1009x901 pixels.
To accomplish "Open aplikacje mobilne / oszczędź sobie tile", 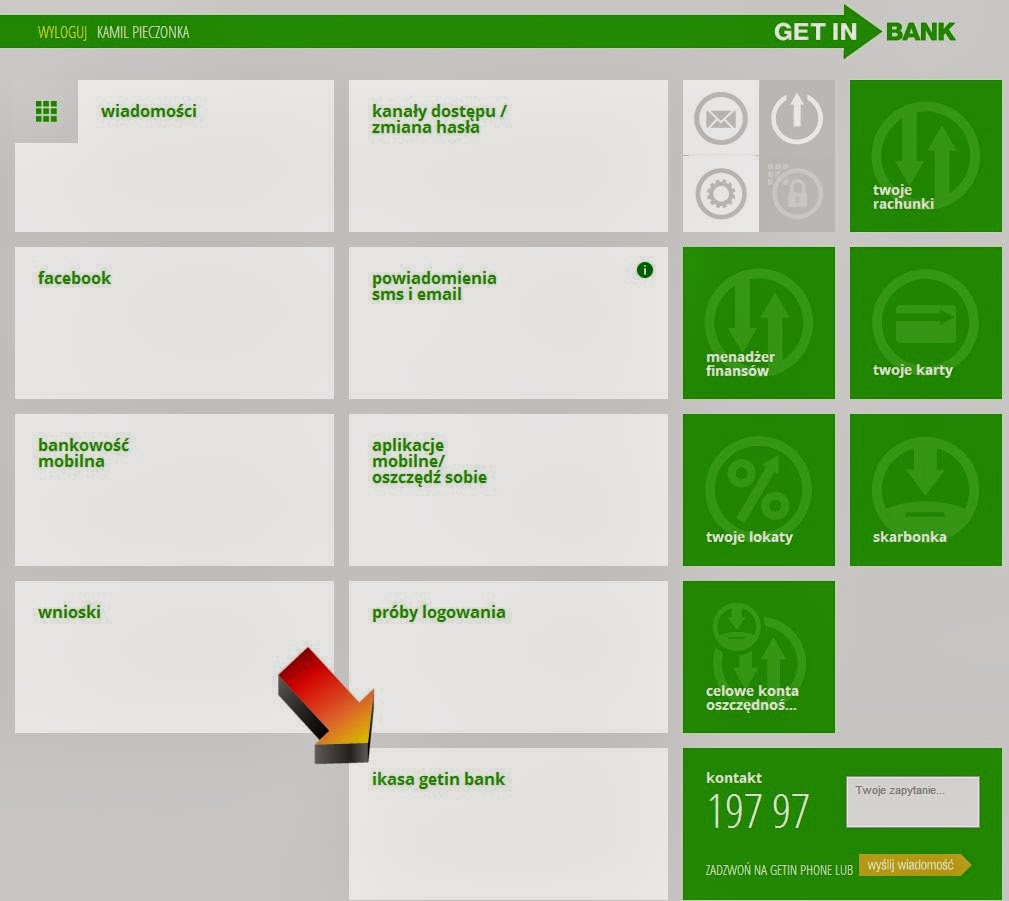I will 508,490.
